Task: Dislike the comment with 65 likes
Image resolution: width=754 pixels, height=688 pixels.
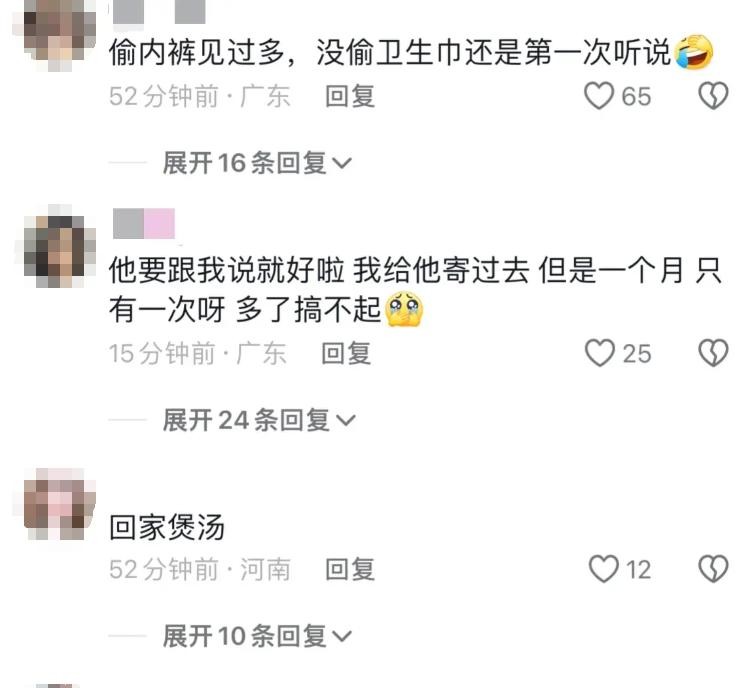Action: (713, 96)
